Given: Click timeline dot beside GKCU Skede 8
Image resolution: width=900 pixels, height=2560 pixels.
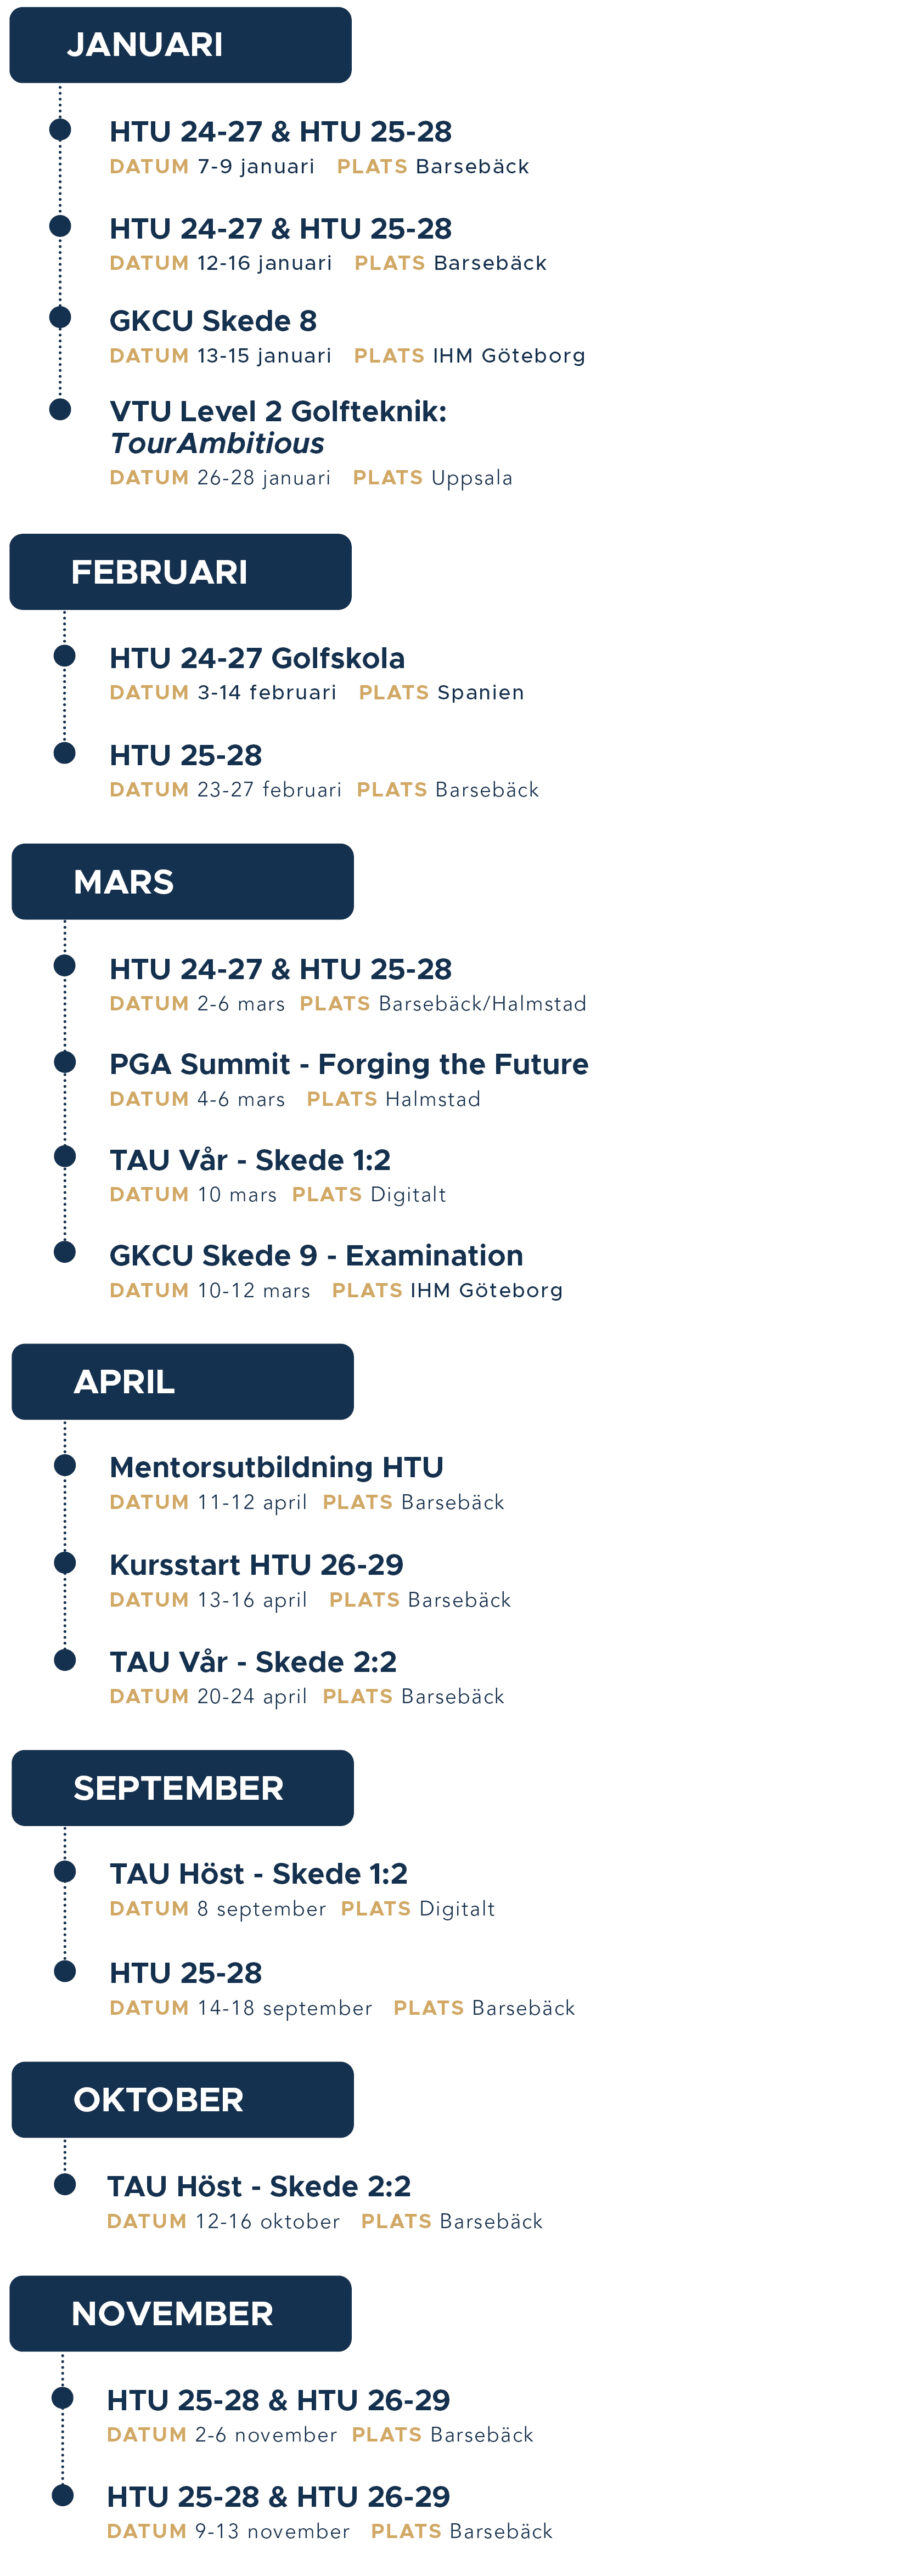Looking at the screenshot, I should coord(60,318).
